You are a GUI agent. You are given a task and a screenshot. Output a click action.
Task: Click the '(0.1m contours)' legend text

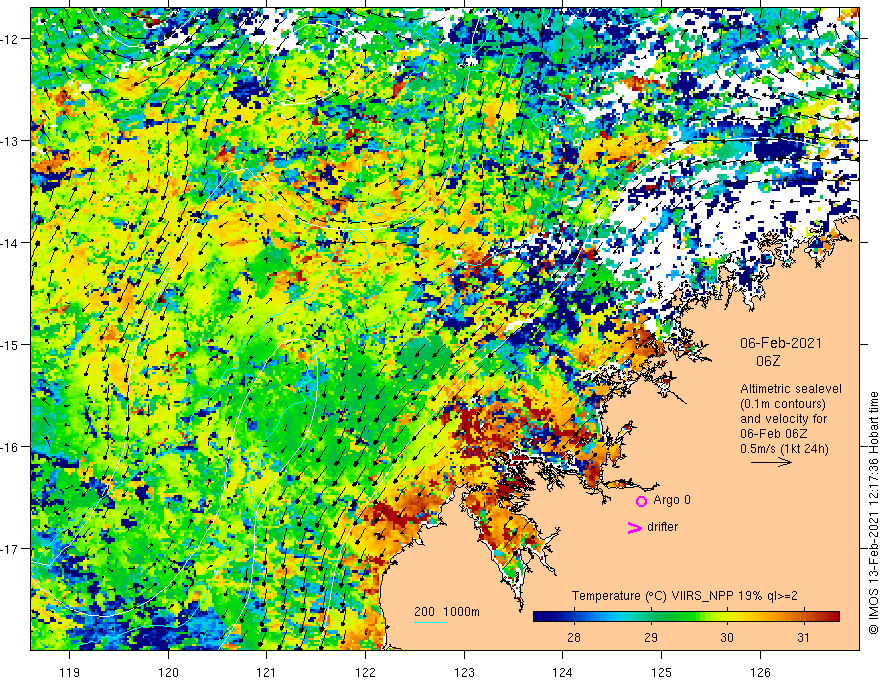(783, 404)
